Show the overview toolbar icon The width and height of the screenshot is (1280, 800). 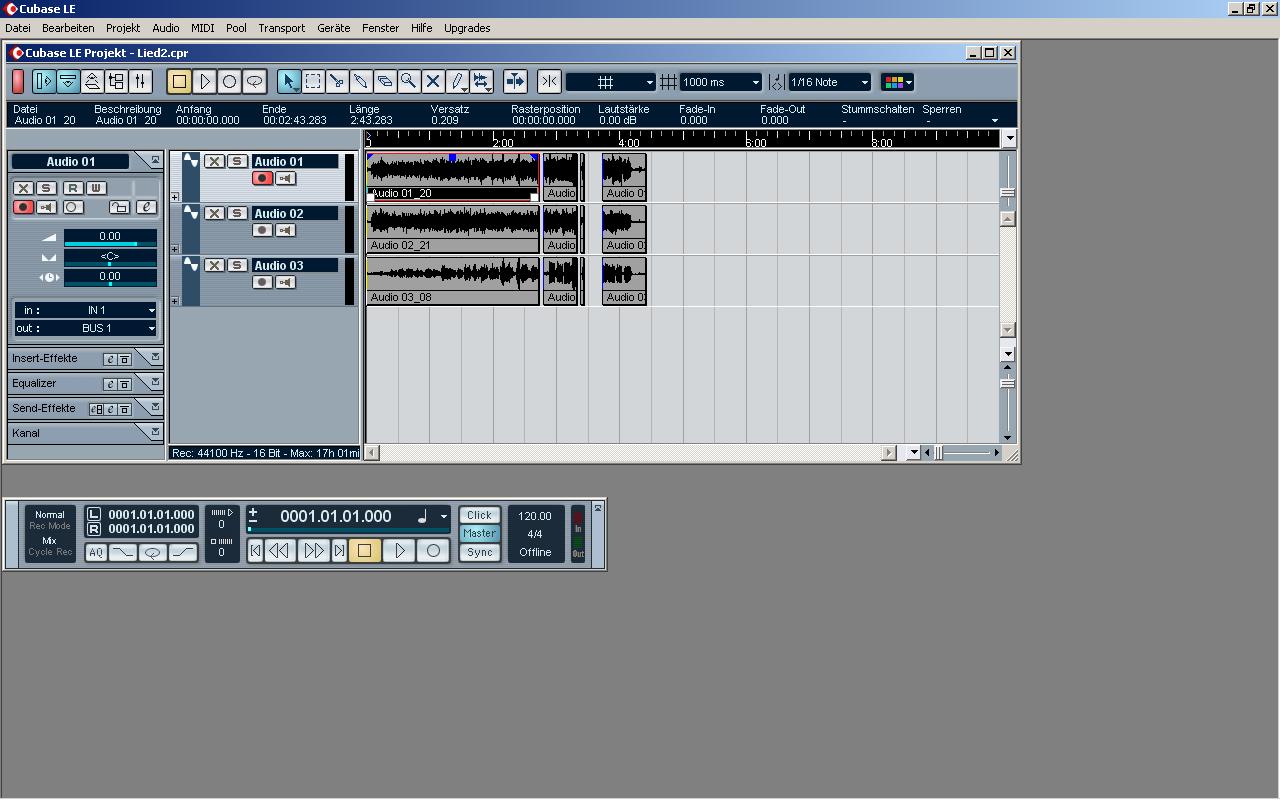[92, 82]
